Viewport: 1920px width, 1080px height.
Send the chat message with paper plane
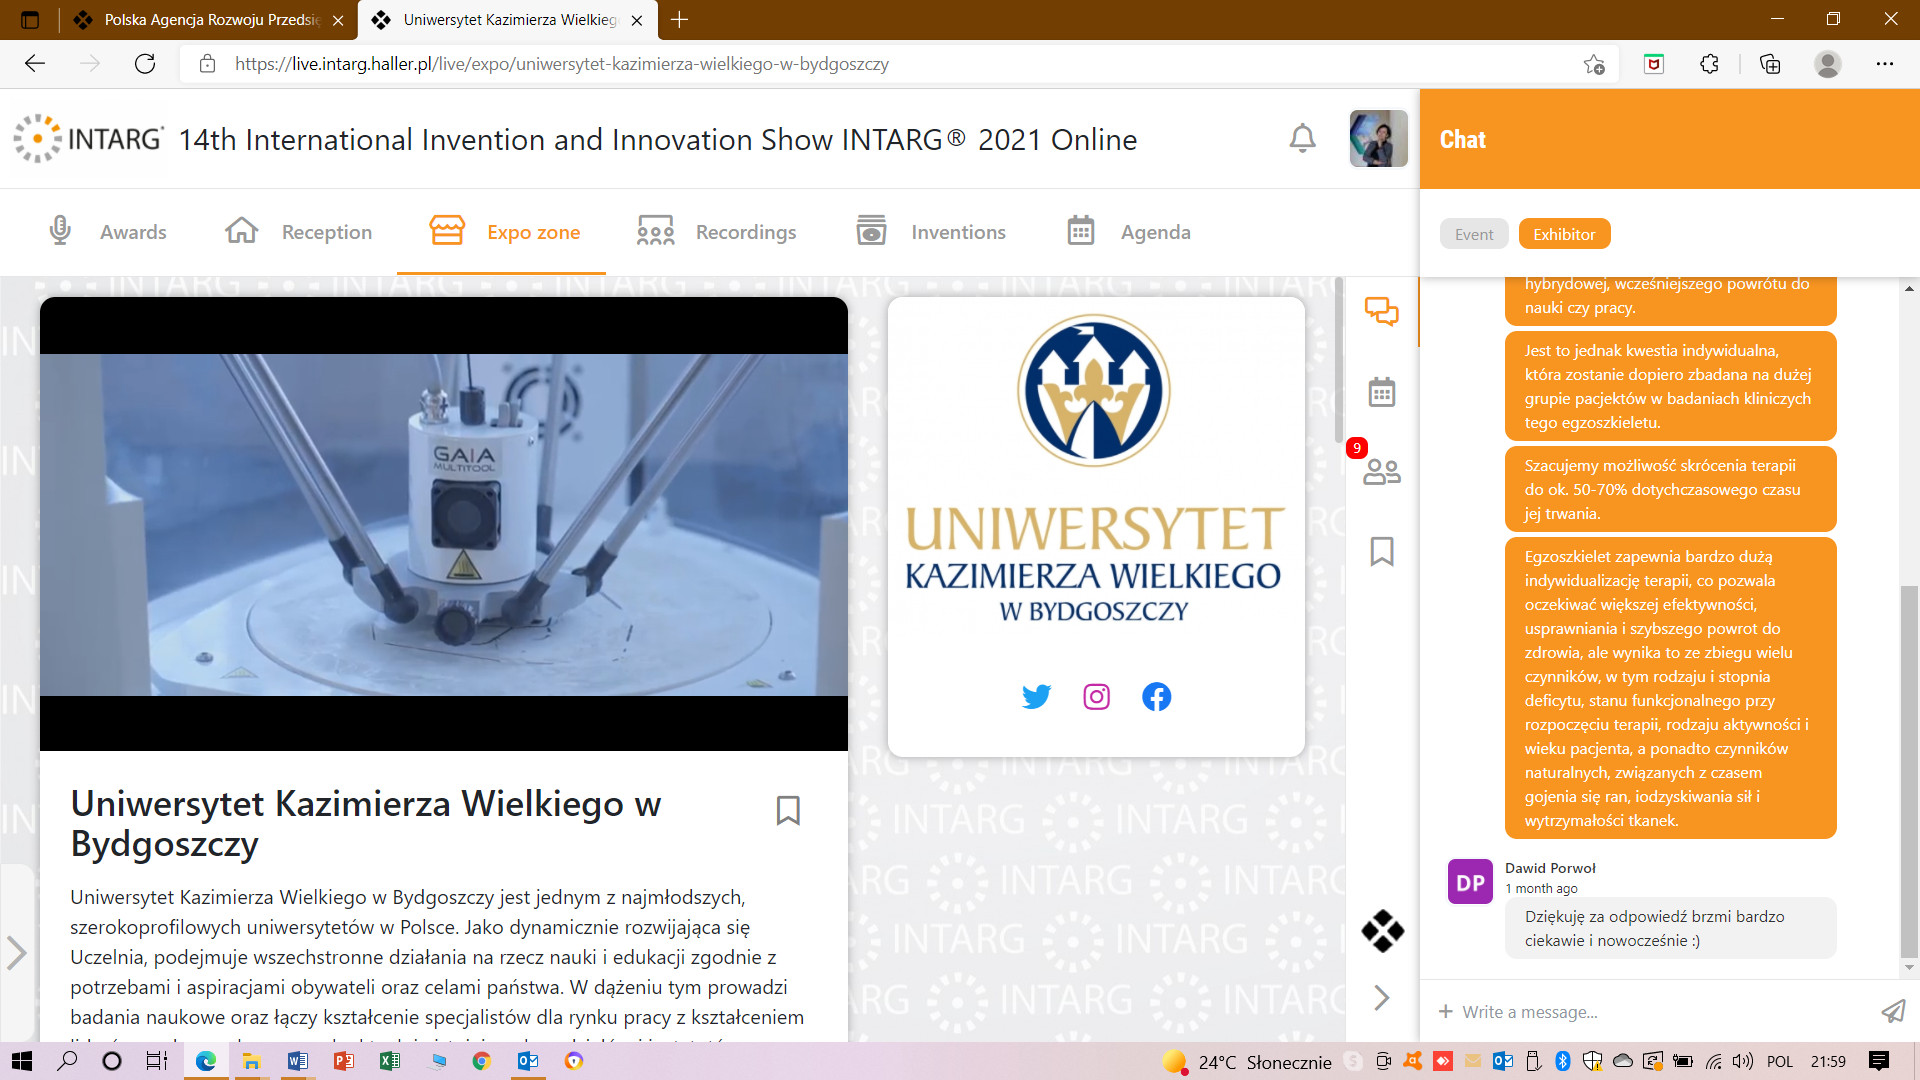click(x=1893, y=1011)
